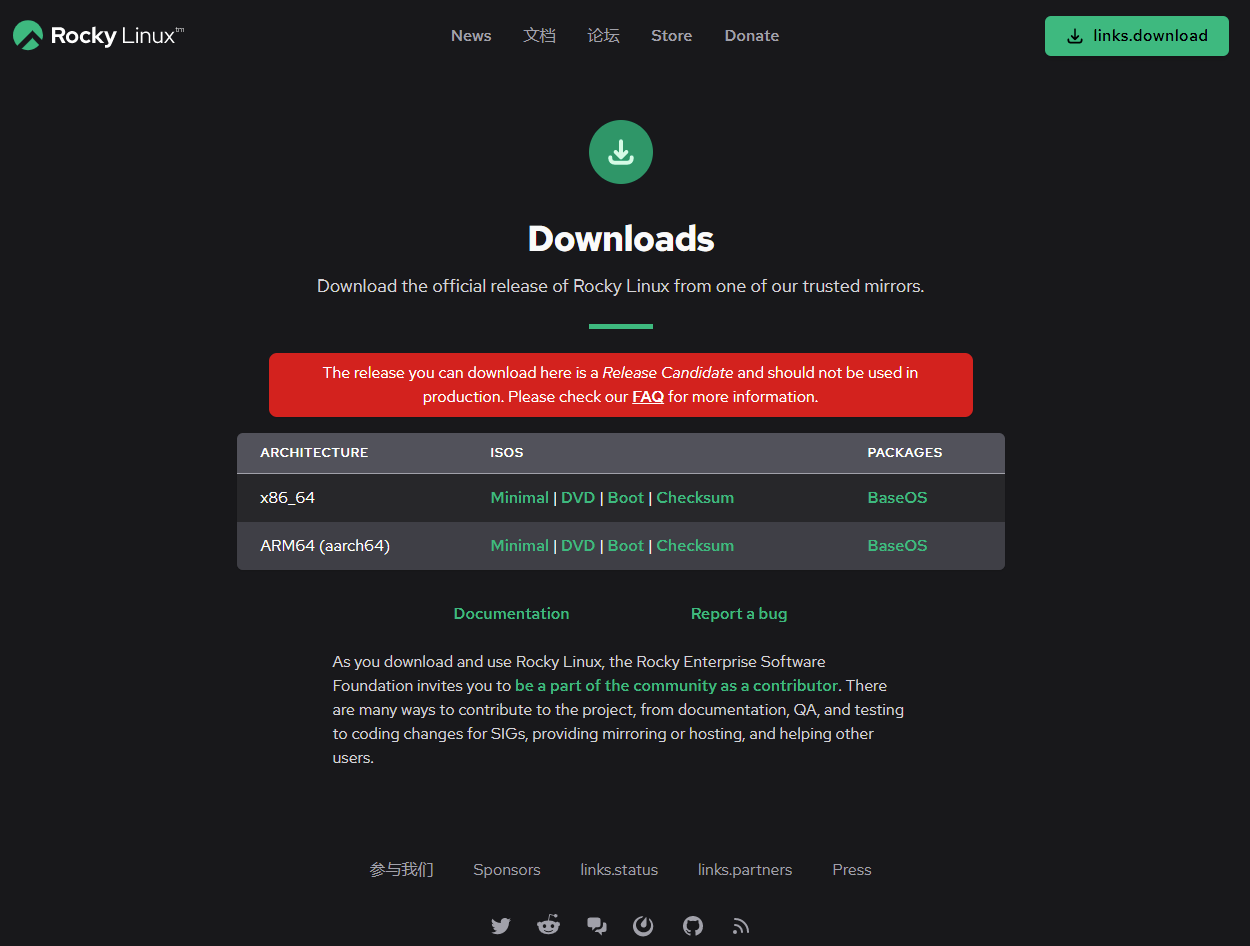Download ARM64 DVD ISO
The width and height of the screenshot is (1250, 946).
(x=578, y=546)
